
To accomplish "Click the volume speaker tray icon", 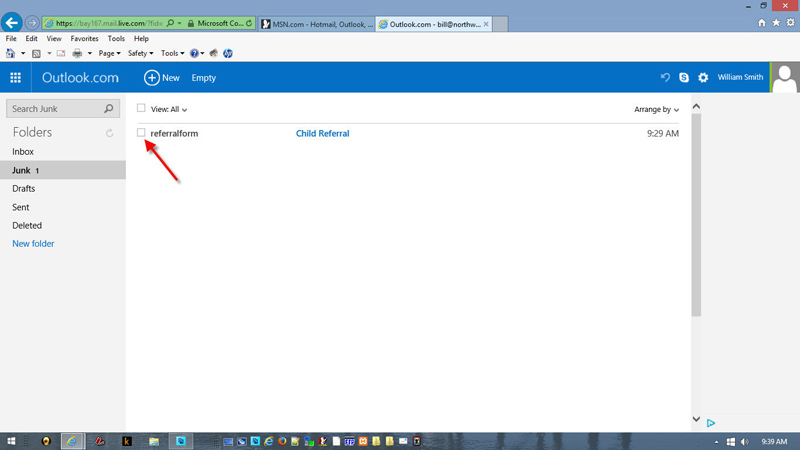I will 744,442.
